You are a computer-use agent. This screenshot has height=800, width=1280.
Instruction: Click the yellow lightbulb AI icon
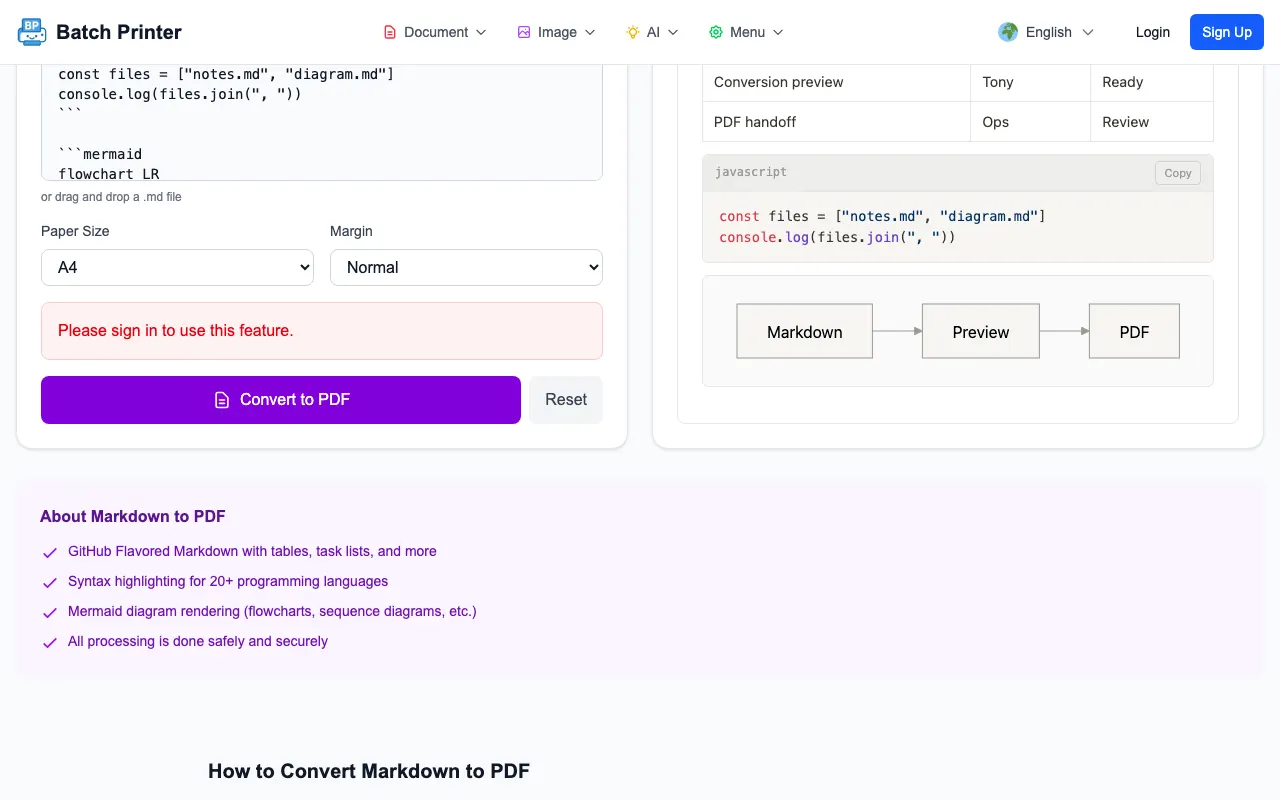click(633, 32)
